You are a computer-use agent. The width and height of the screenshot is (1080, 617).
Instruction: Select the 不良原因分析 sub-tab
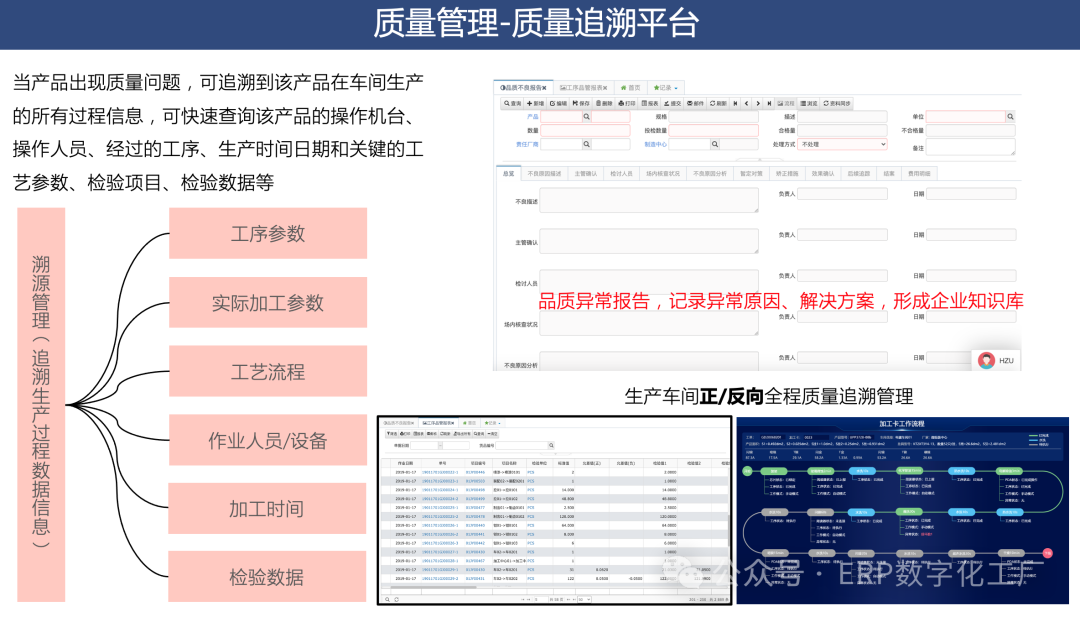point(710,173)
